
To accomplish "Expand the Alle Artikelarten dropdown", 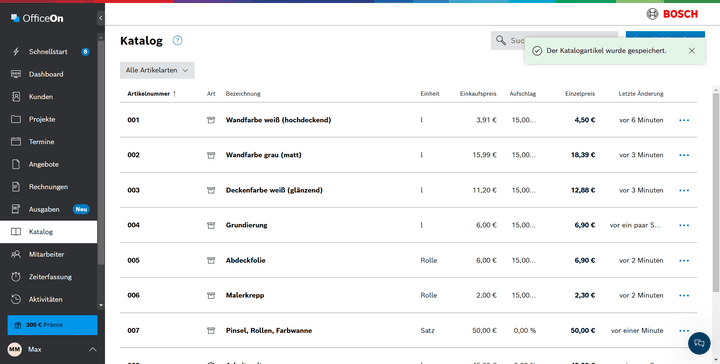I will pyautogui.click(x=157, y=70).
